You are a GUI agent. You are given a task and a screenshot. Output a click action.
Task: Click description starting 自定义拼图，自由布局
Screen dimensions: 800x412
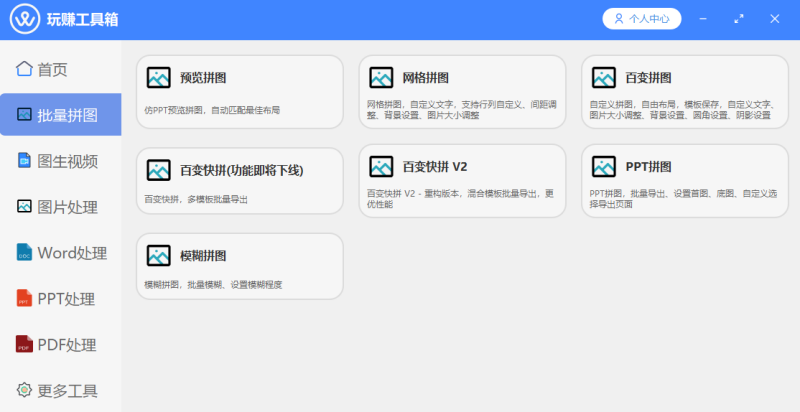pyautogui.click(x=683, y=110)
